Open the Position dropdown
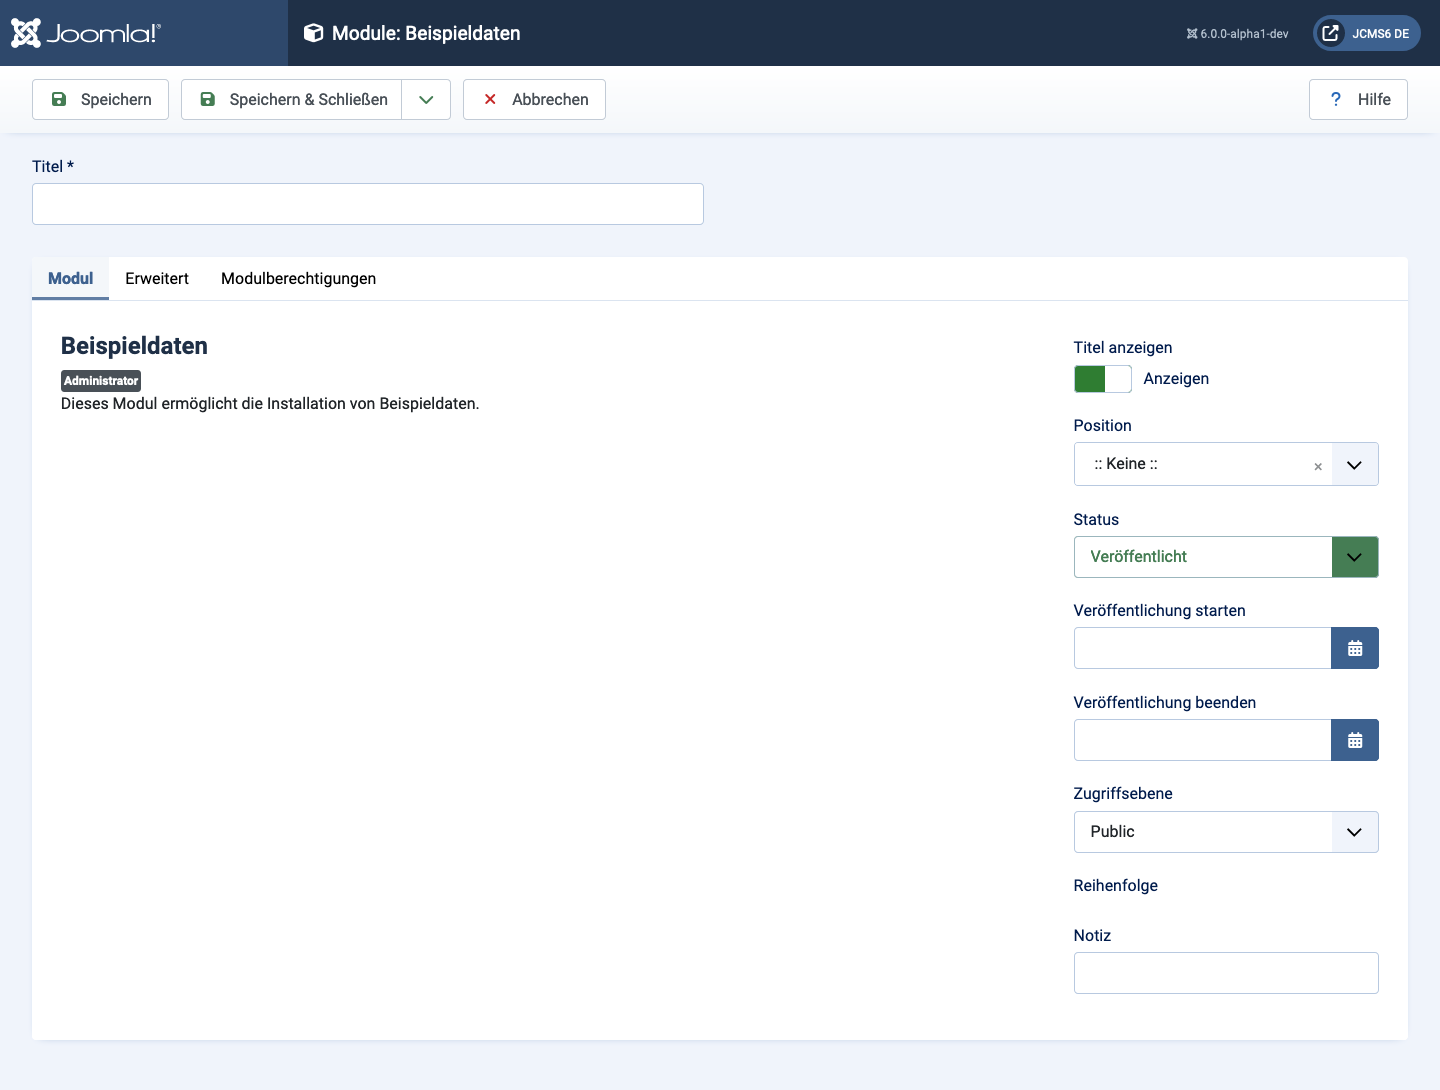The image size is (1440, 1090). (1226, 464)
